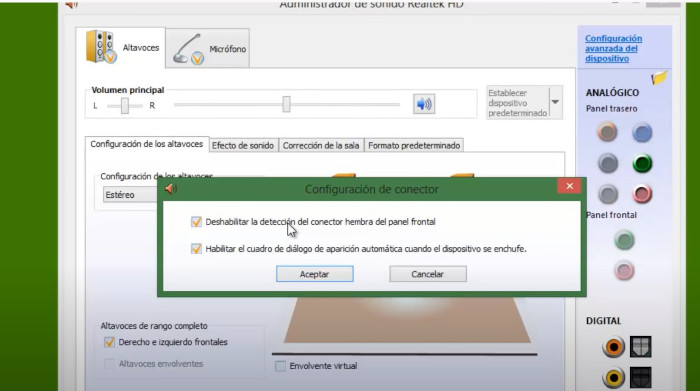Image resolution: width=700 pixels, height=391 pixels.
Task: Enable the Envolvente virtual checkbox
Action: coord(280,366)
